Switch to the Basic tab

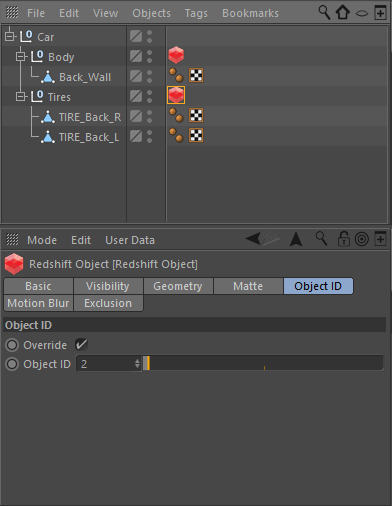(38, 286)
